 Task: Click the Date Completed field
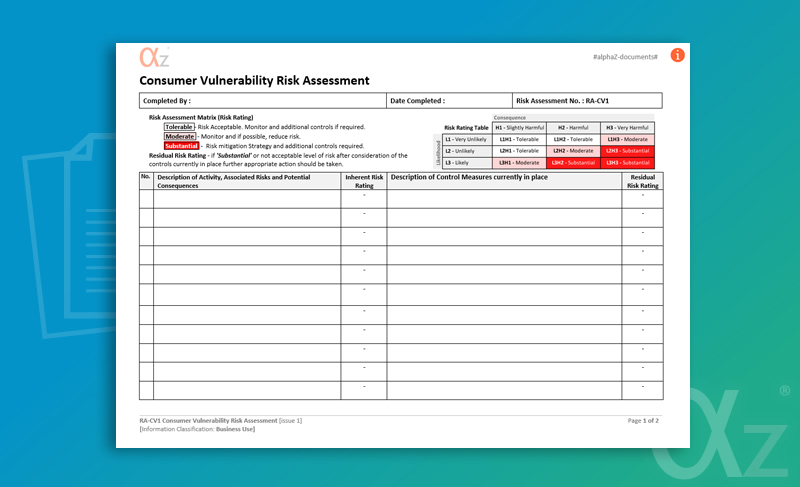pyautogui.click(x=449, y=101)
